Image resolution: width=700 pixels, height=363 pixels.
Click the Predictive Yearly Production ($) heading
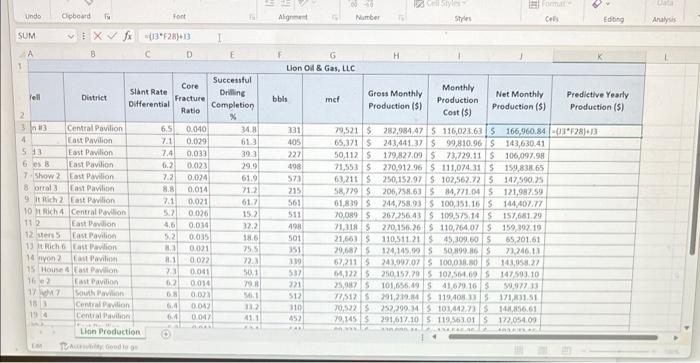[597, 100]
